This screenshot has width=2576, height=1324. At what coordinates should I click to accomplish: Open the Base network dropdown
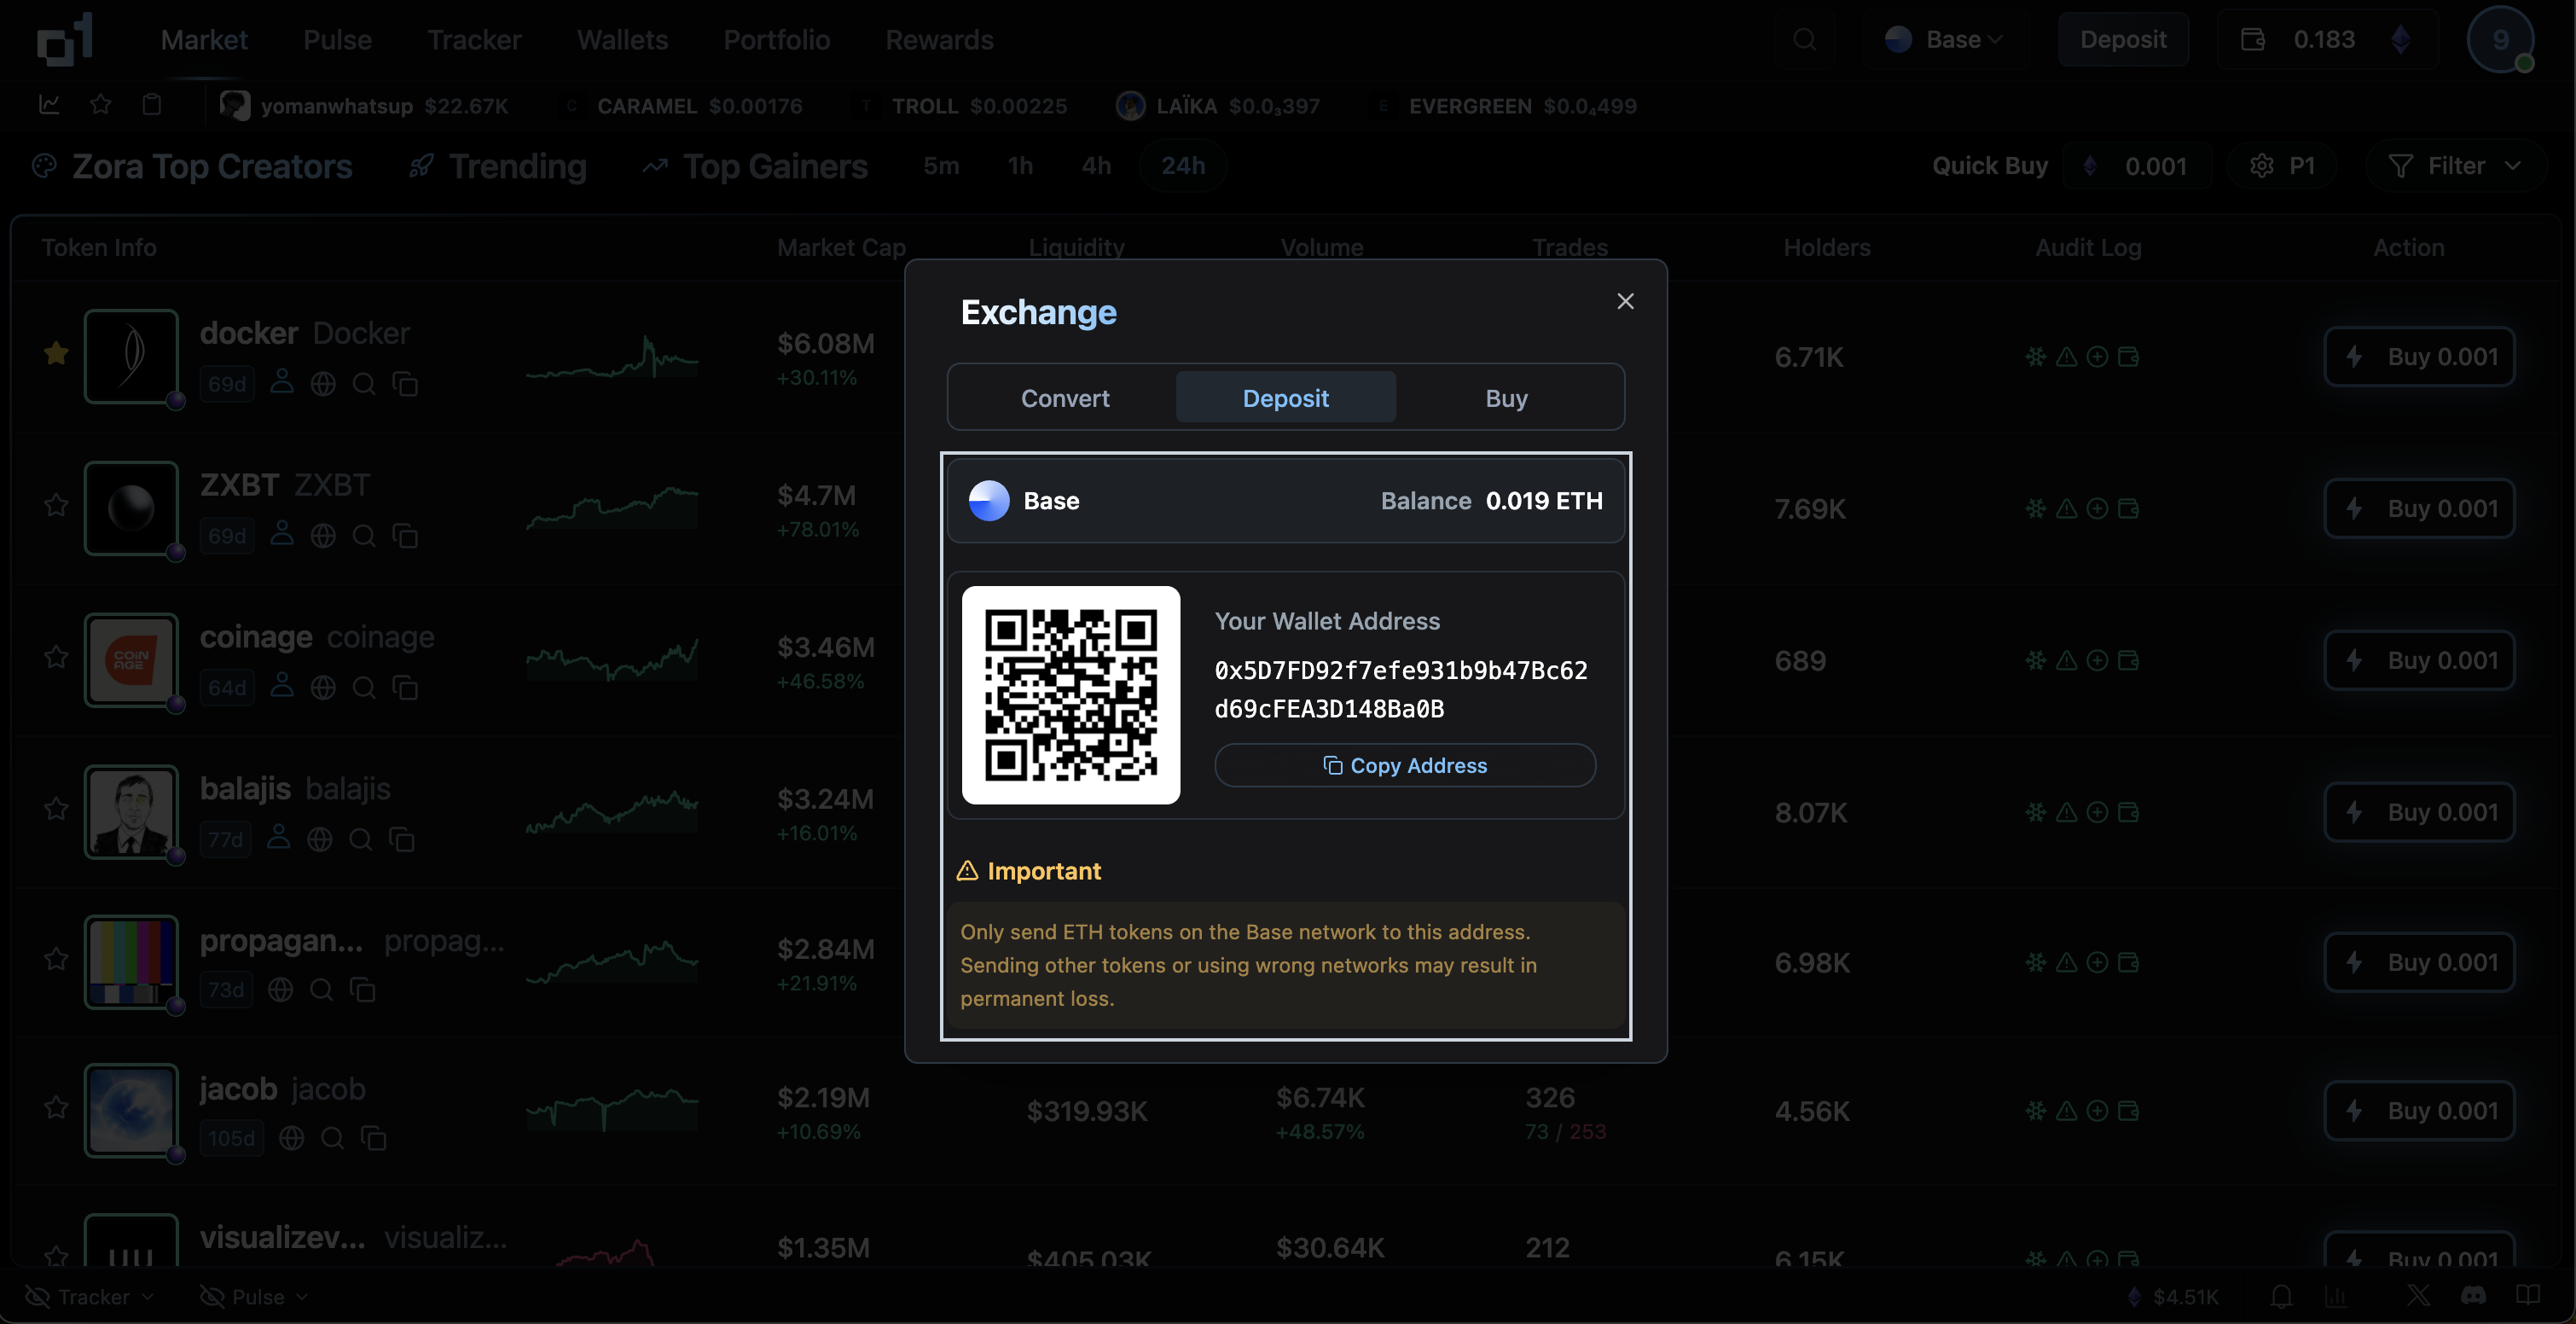[x=1942, y=39]
